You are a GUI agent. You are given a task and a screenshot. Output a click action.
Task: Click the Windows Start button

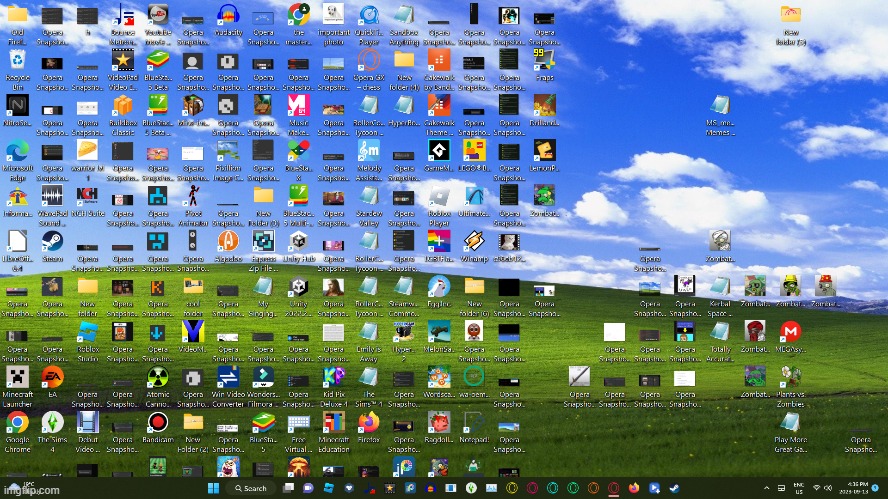(x=214, y=488)
